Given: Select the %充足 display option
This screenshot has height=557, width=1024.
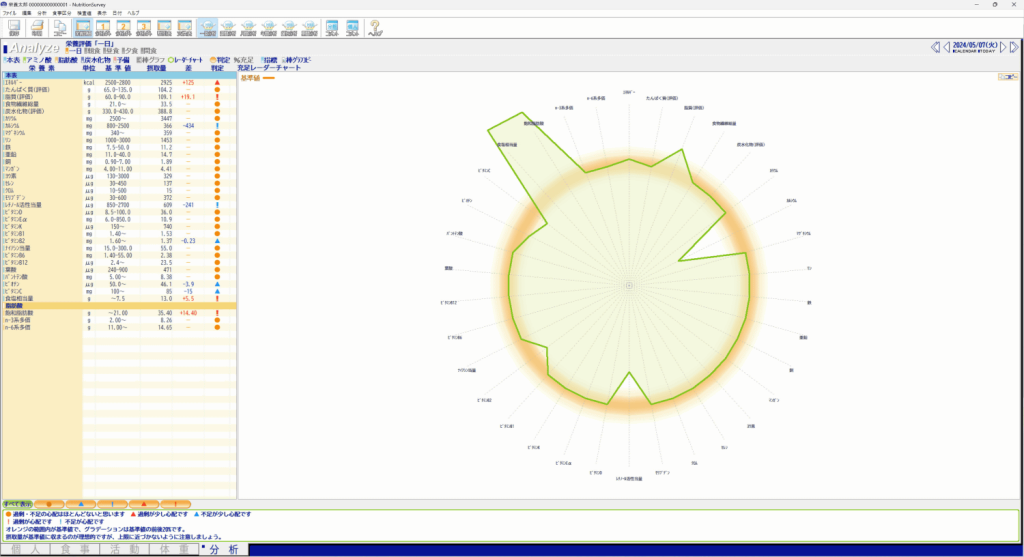Looking at the screenshot, I should (x=244, y=60).
